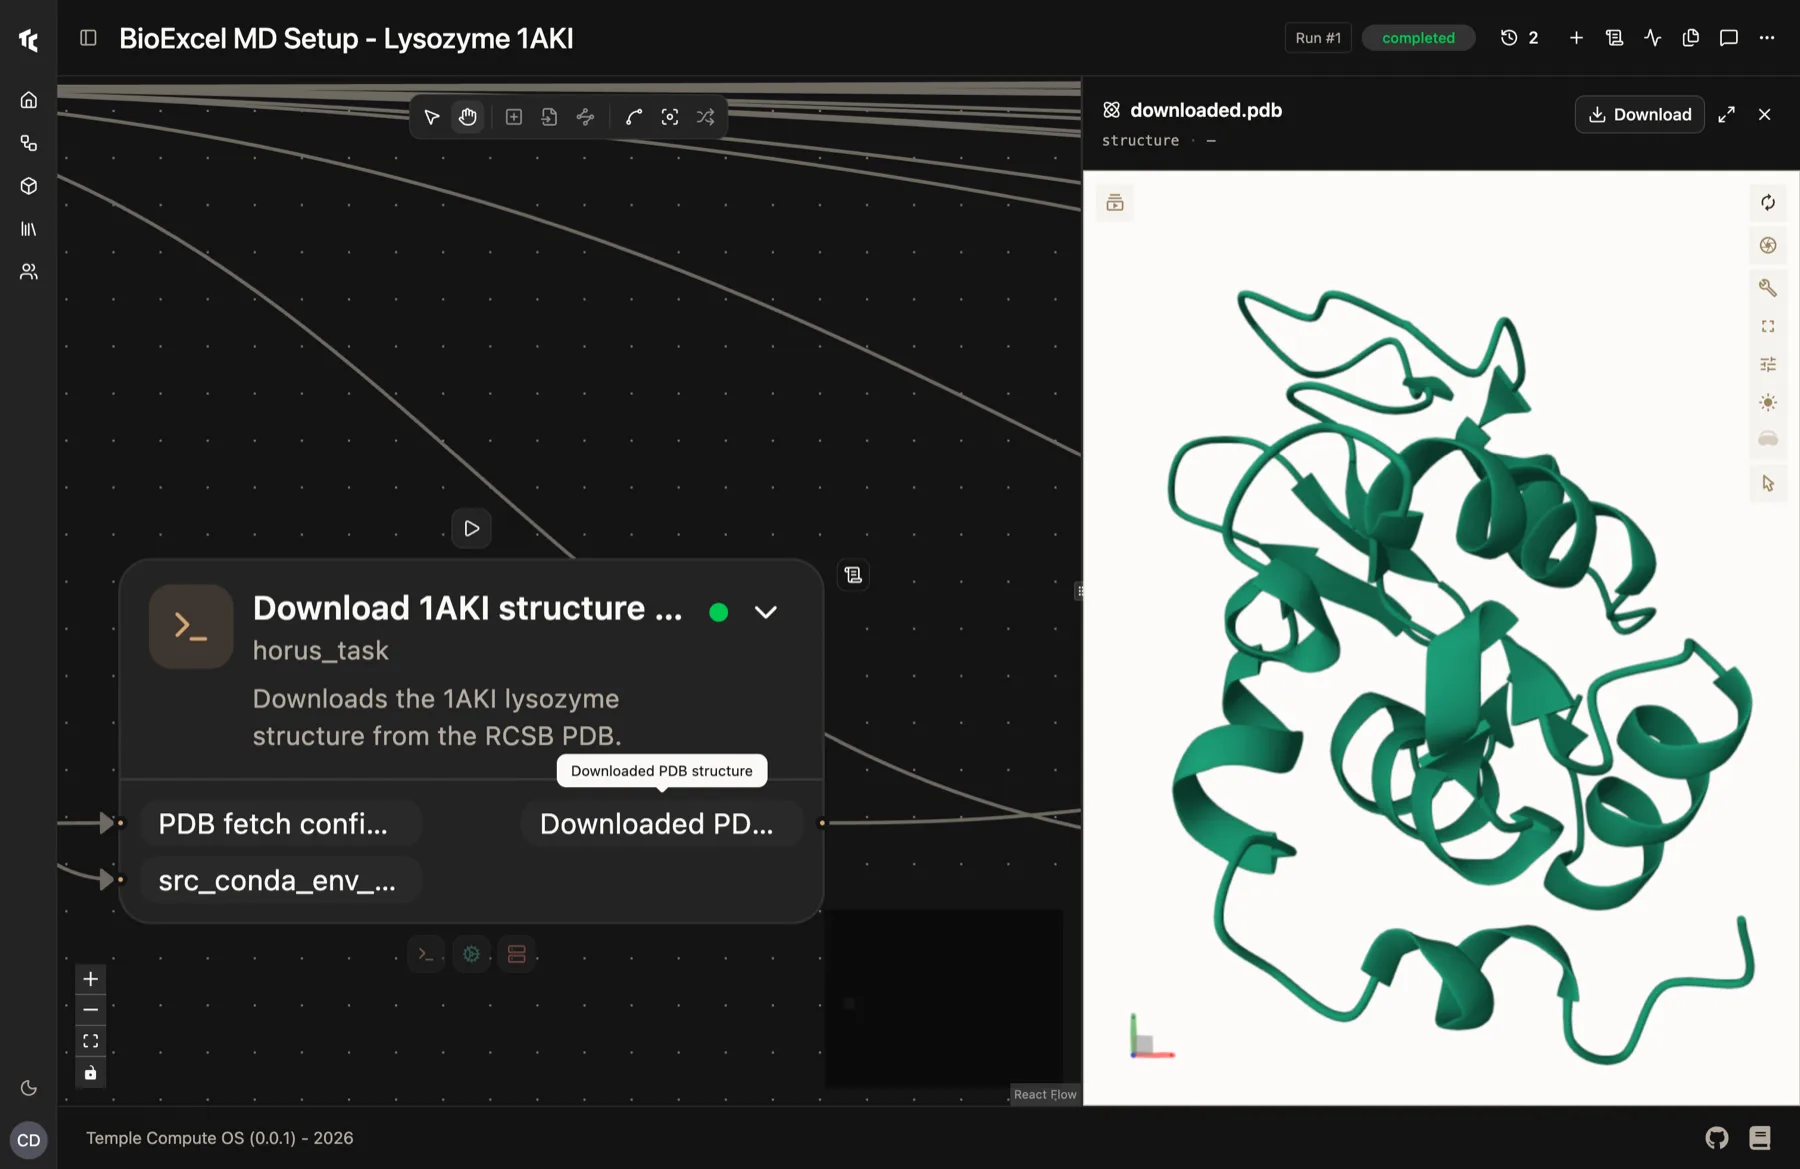Click the import file icon in canvas toolbar
The width and height of the screenshot is (1800, 1169).
click(x=549, y=117)
